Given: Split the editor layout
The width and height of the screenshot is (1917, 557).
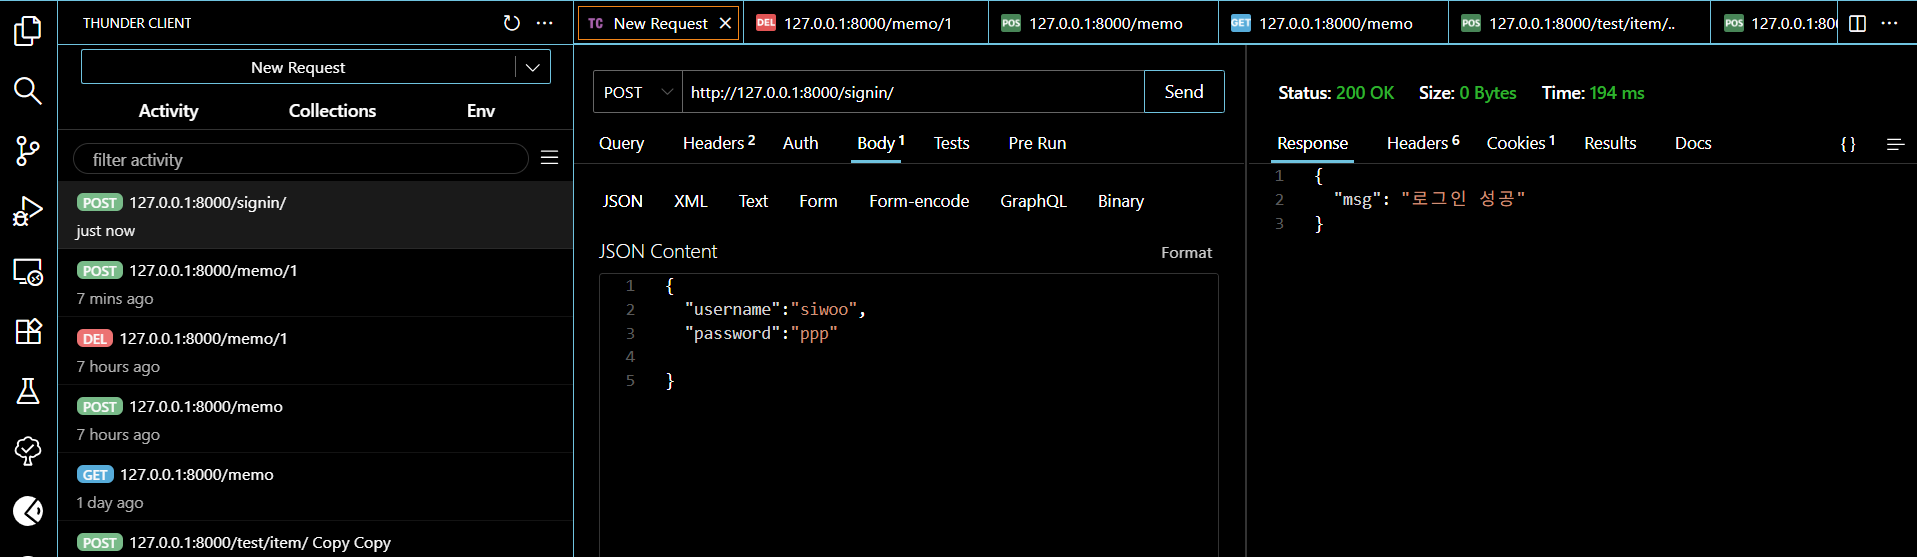Looking at the screenshot, I should click(x=1857, y=23).
